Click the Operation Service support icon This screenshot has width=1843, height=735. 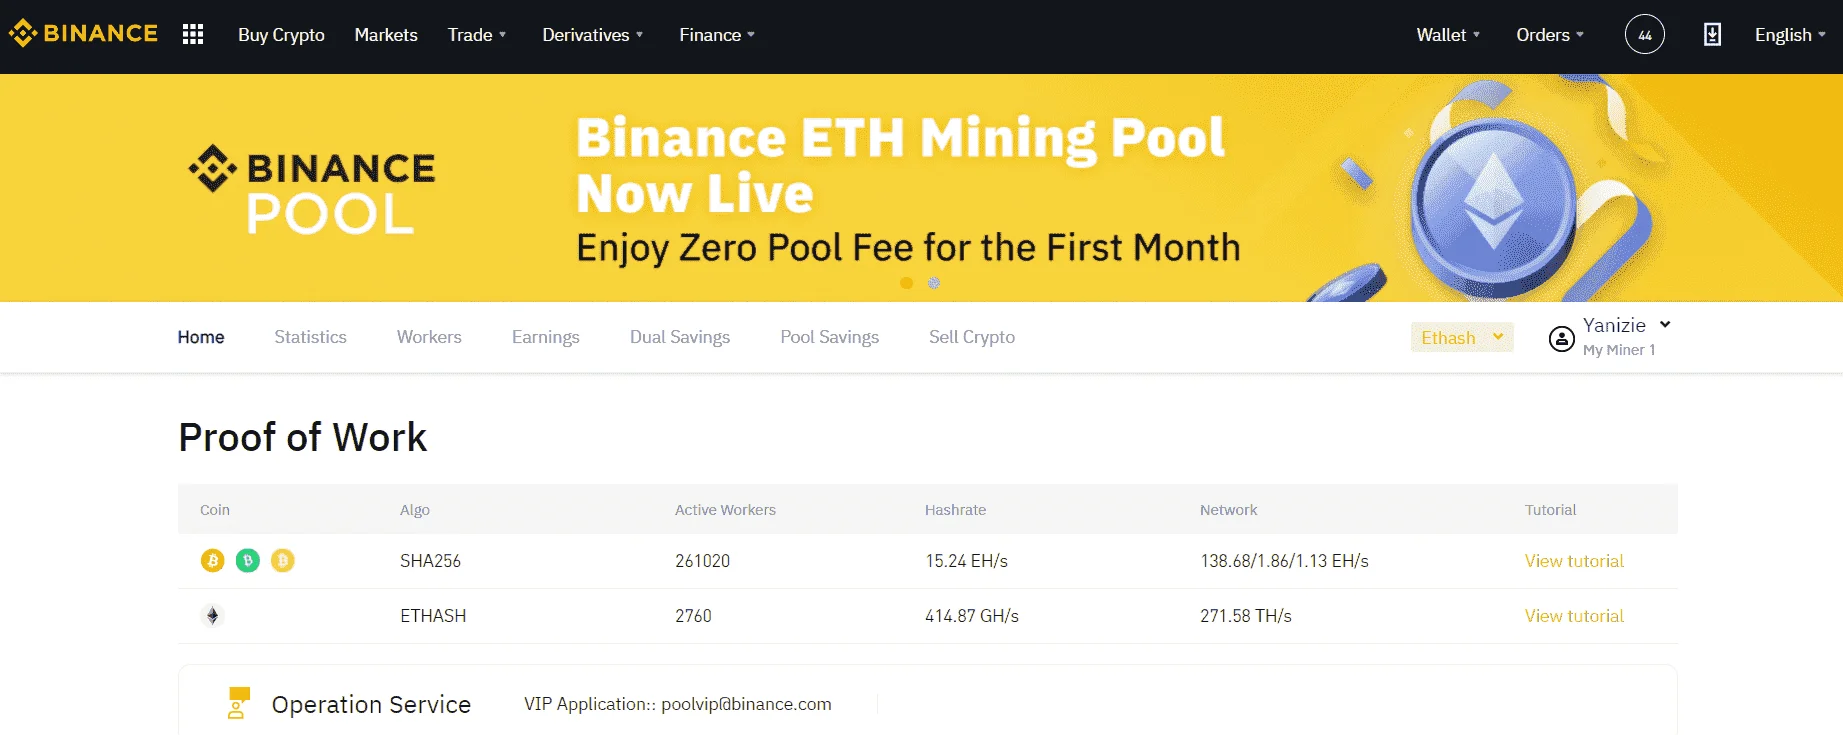click(x=238, y=703)
